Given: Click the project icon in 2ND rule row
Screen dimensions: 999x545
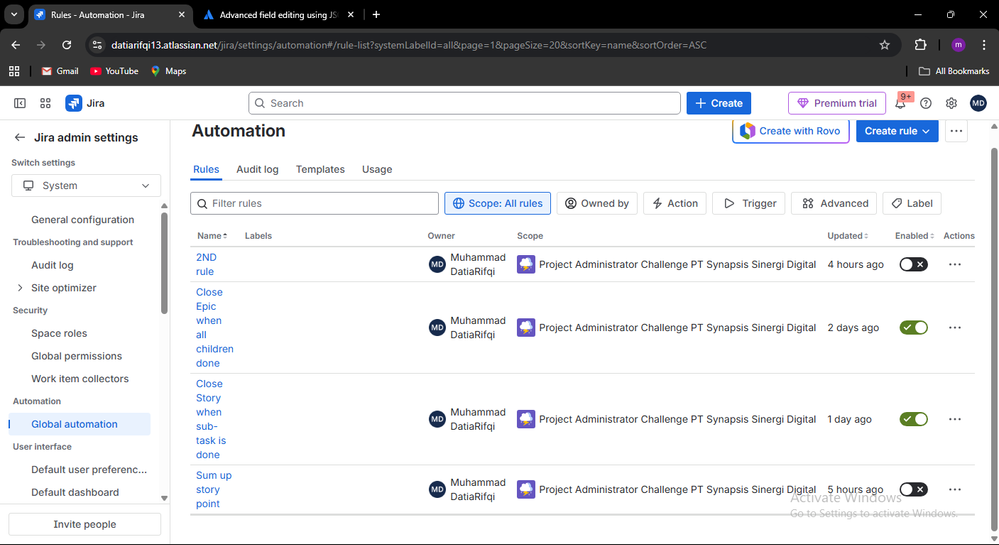Looking at the screenshot, I should tap(526, 265).
